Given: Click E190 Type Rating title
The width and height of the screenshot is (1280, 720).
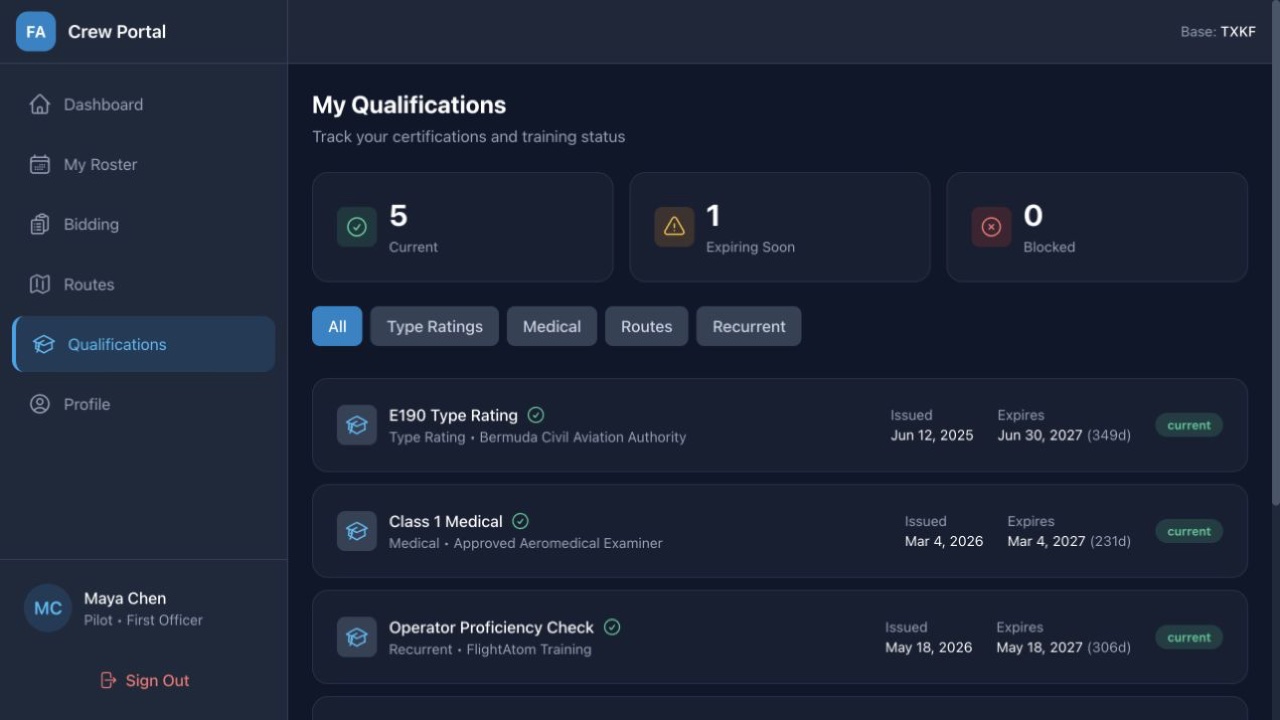Looking at the screenshot, I should point(453,415).
